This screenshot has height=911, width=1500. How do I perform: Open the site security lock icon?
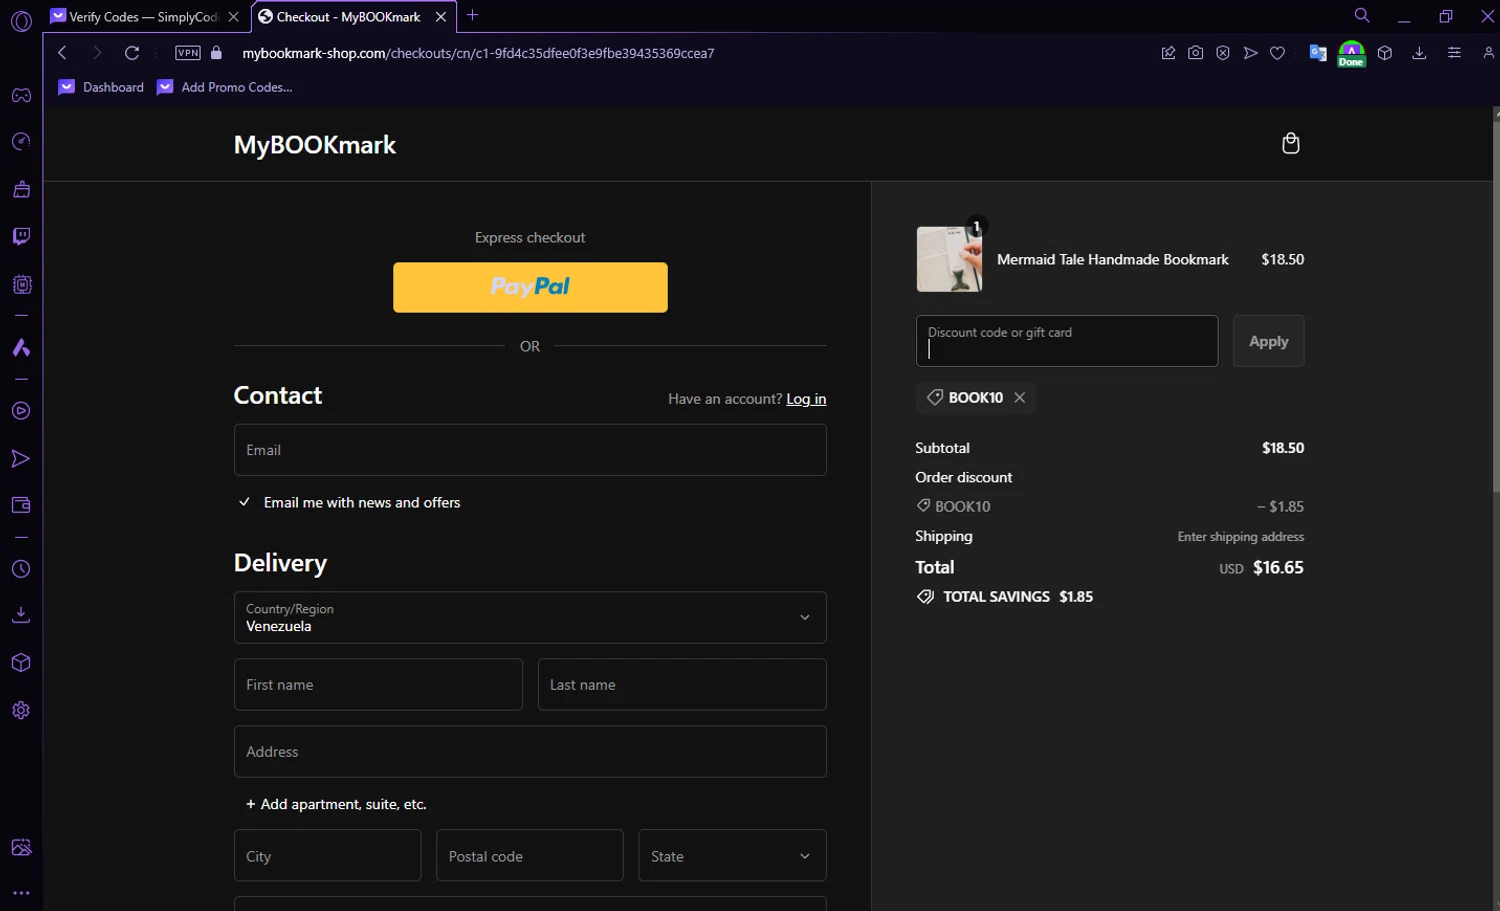(x=216, y=53)
